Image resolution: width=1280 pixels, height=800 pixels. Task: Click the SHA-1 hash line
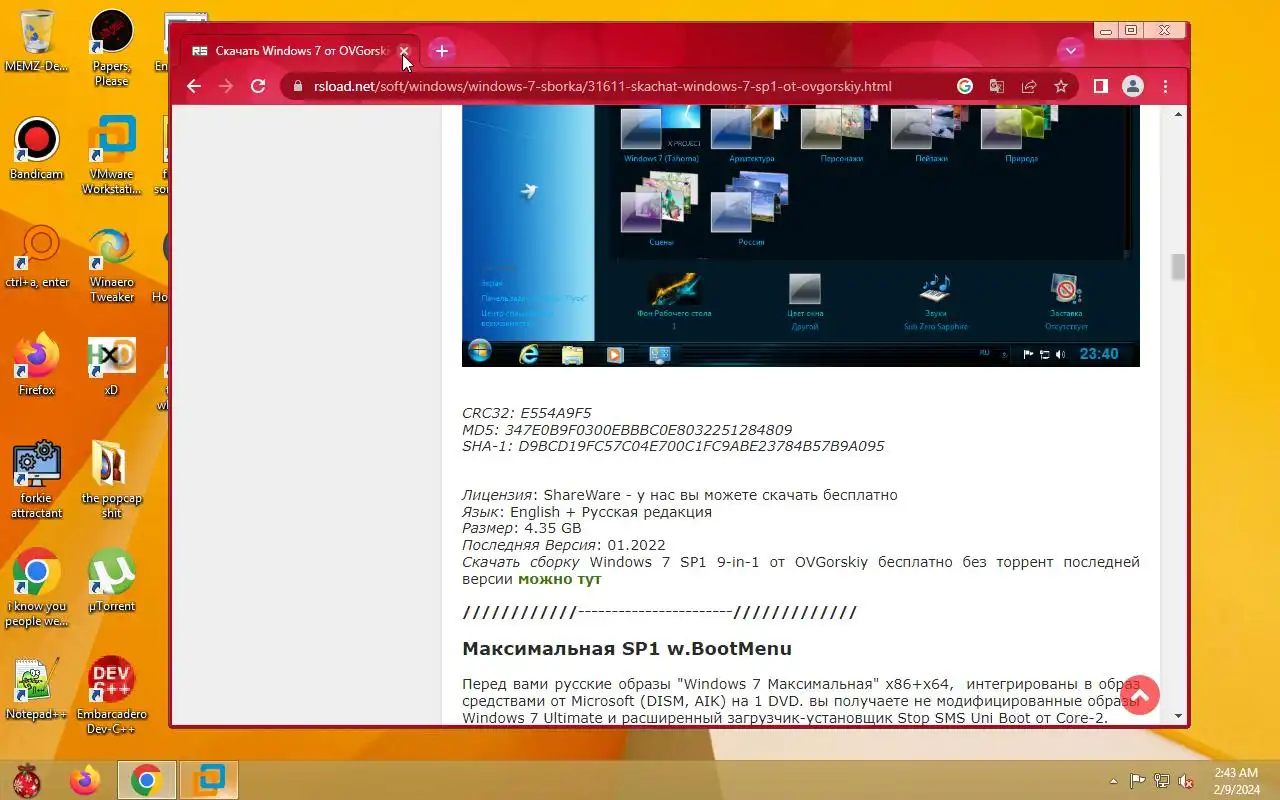click(673, 446)
